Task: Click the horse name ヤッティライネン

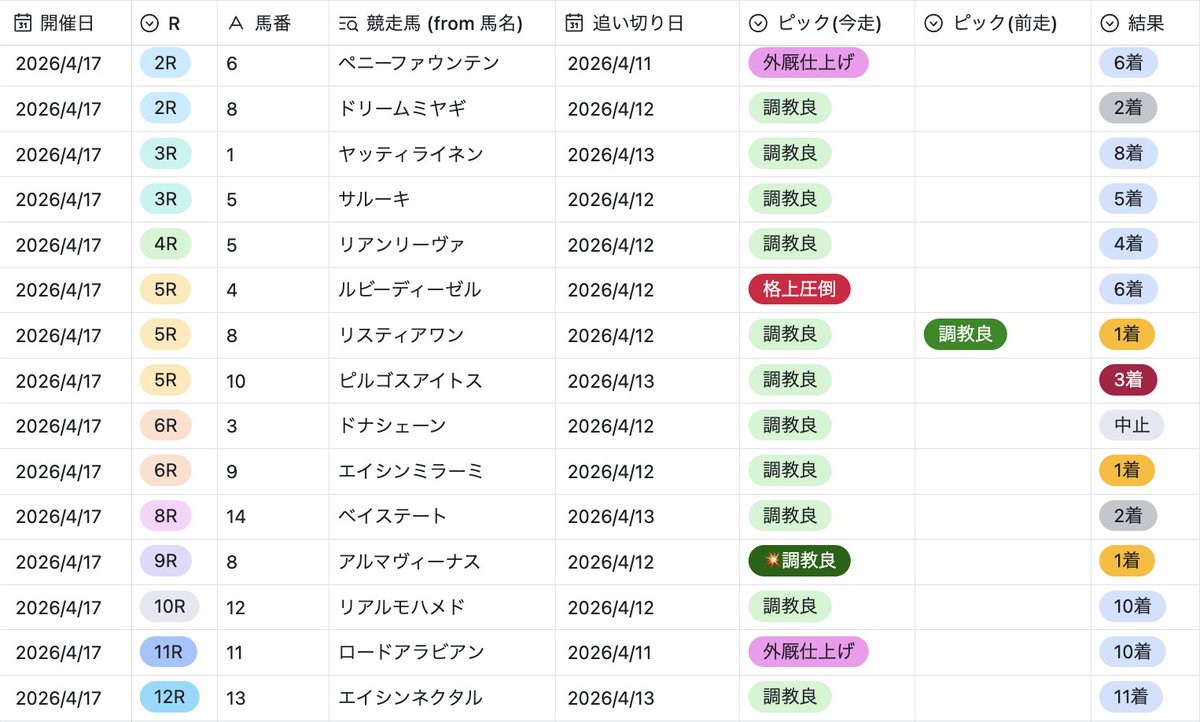Action: click(411, 154)
